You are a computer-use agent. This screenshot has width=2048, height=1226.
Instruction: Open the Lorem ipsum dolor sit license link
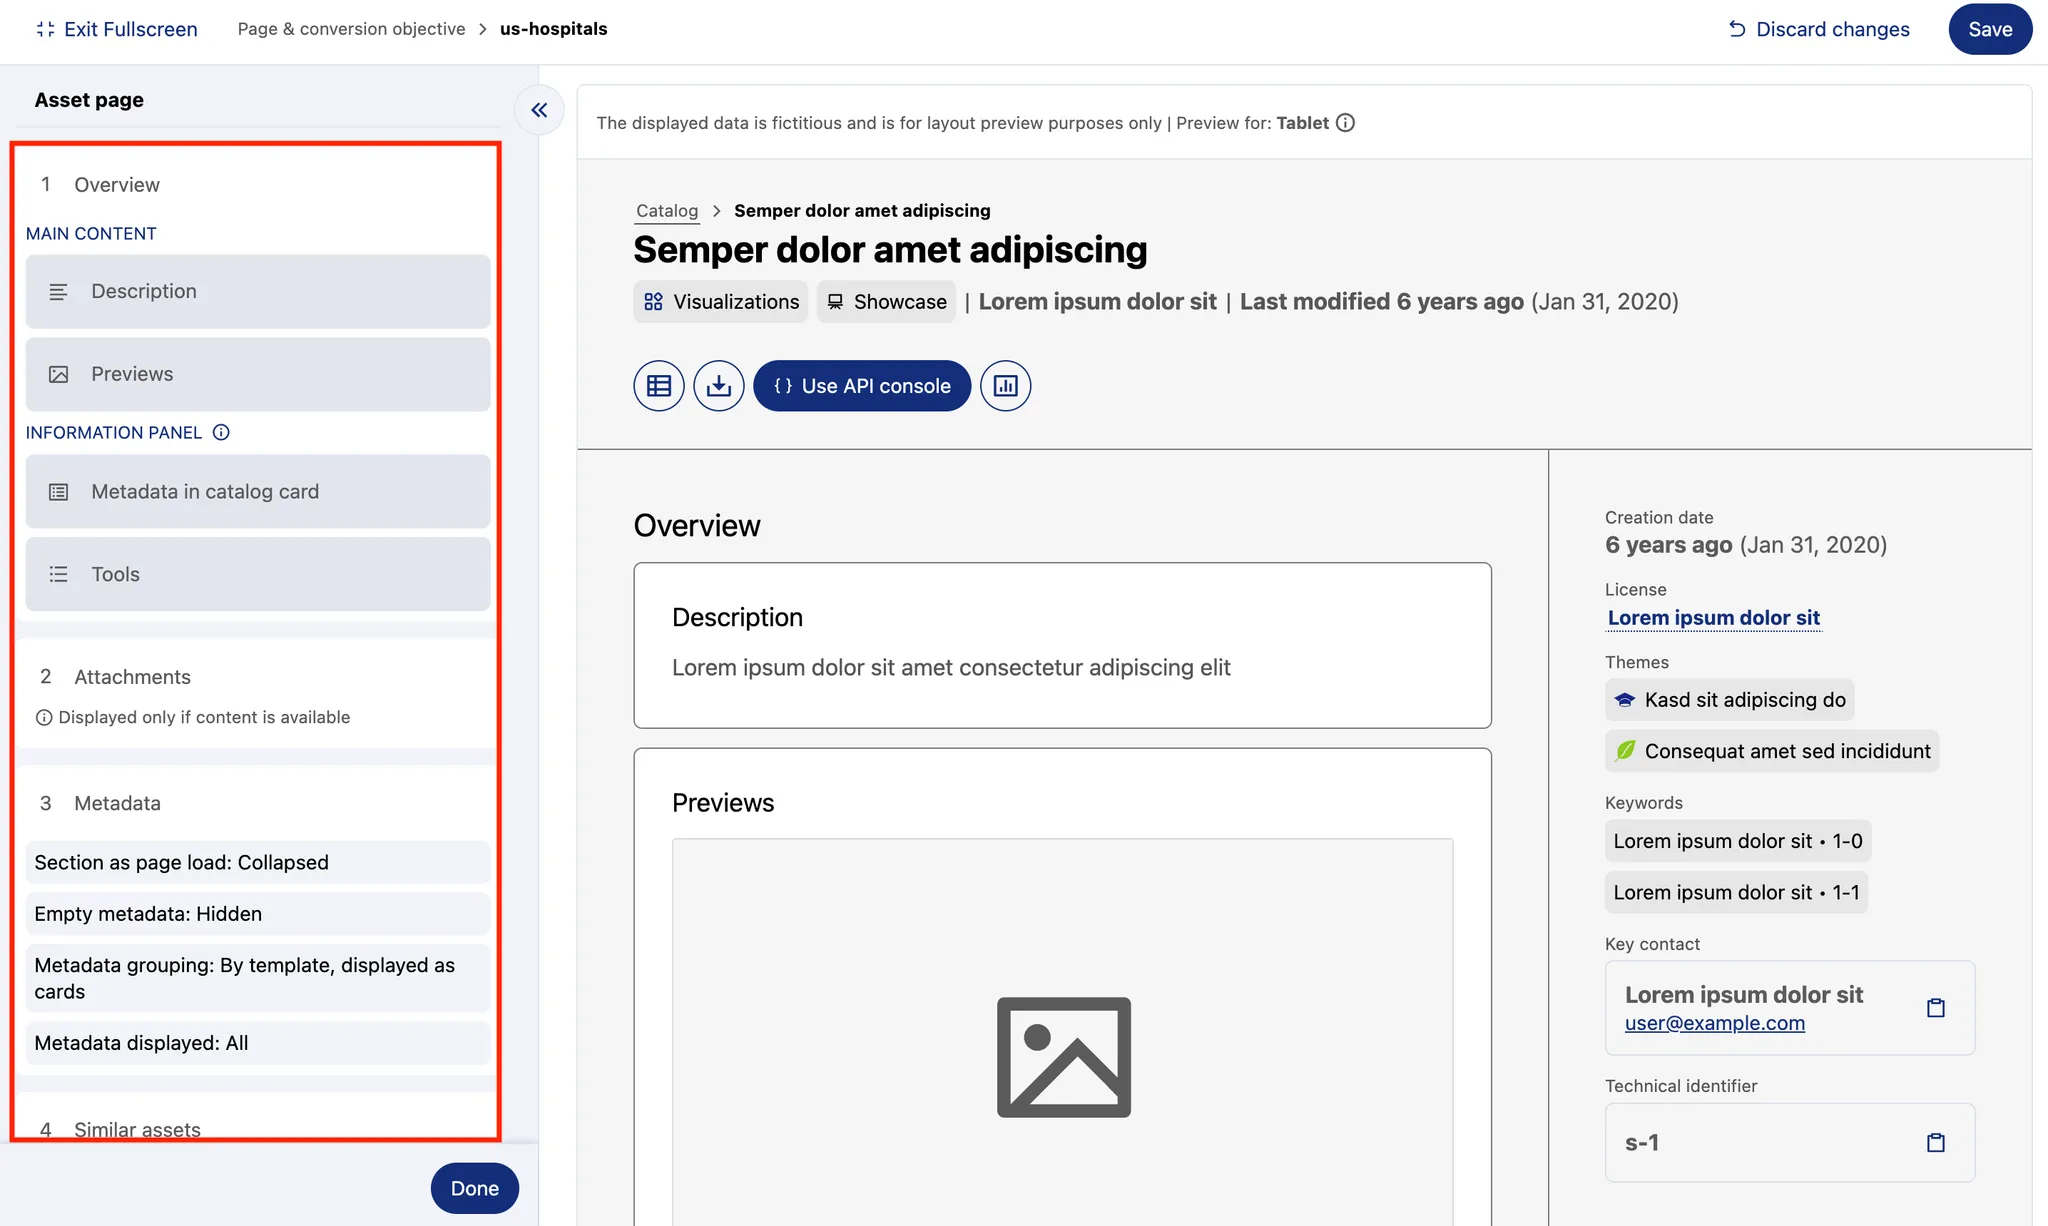point(1713,618)
